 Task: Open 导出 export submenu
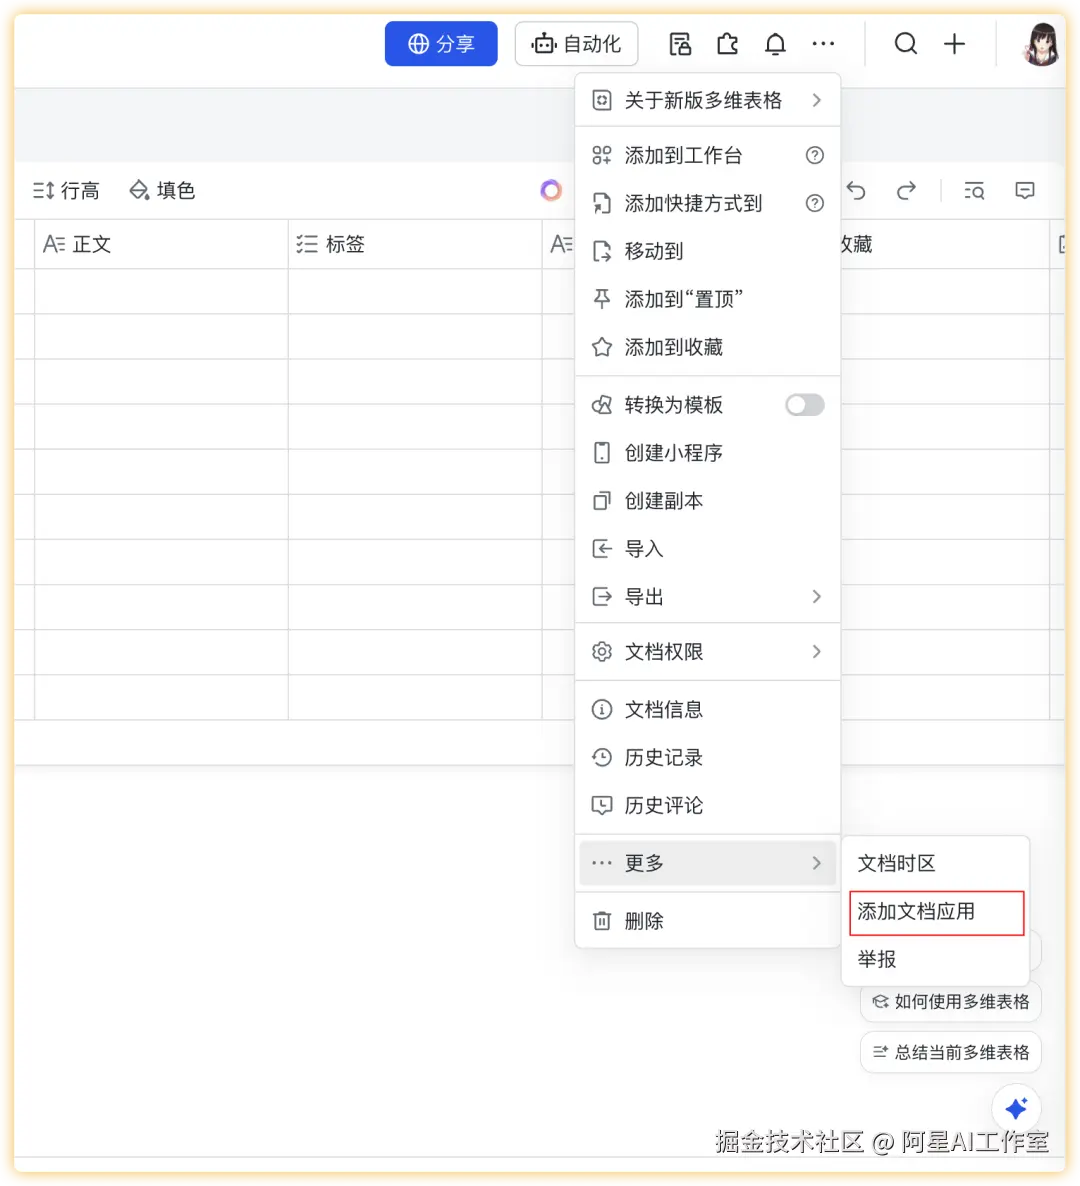coord(707,597)
